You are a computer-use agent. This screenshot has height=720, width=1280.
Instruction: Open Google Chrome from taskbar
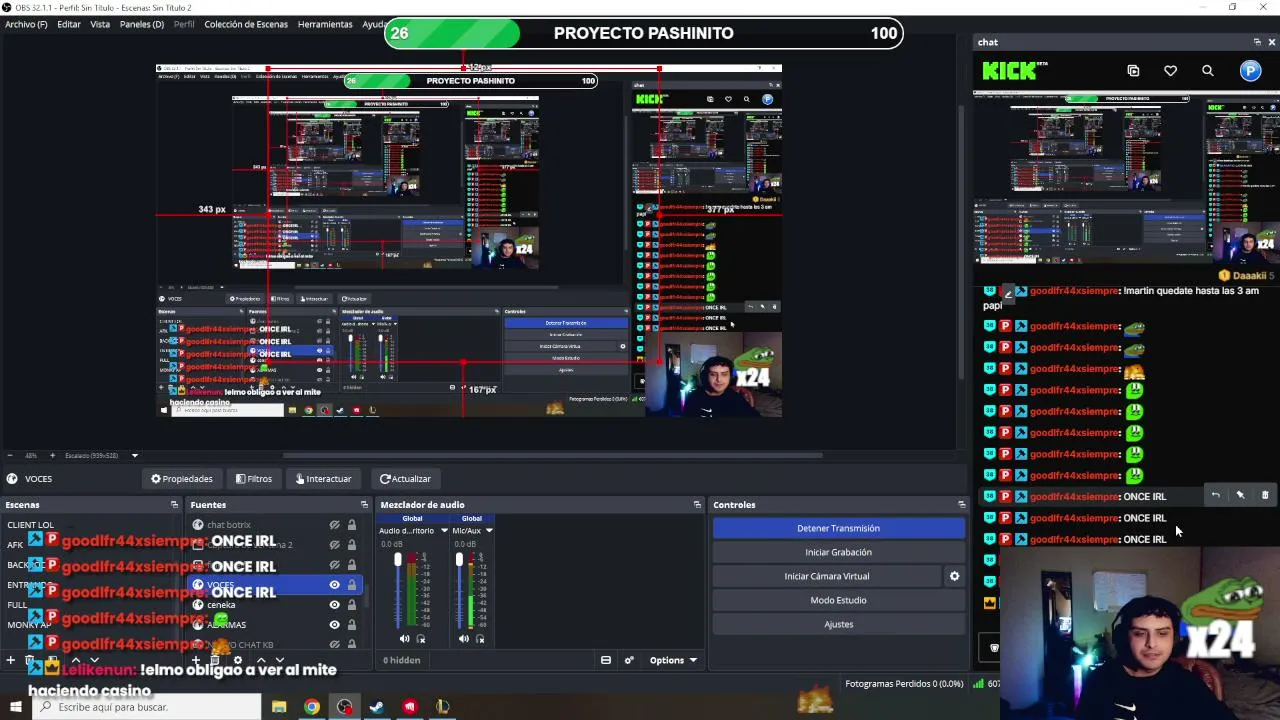pos(312,707)
